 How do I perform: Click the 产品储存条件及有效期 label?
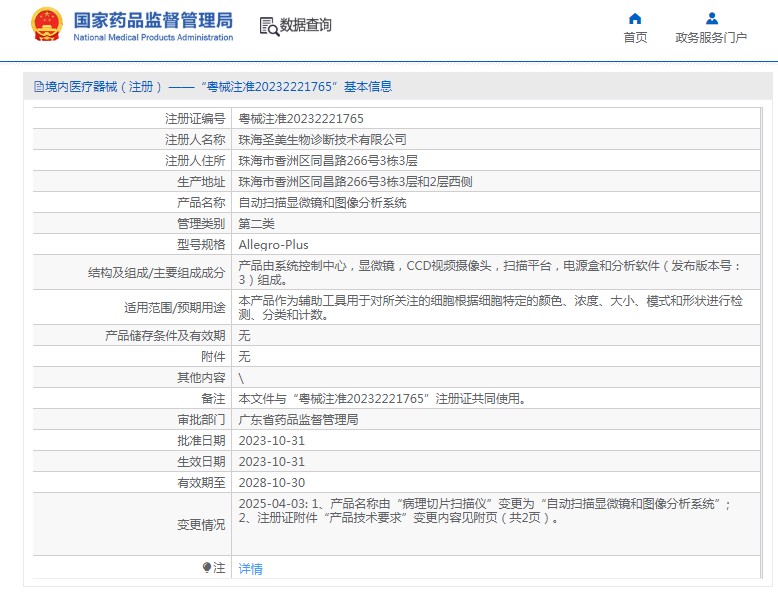[x=165, y=336]
